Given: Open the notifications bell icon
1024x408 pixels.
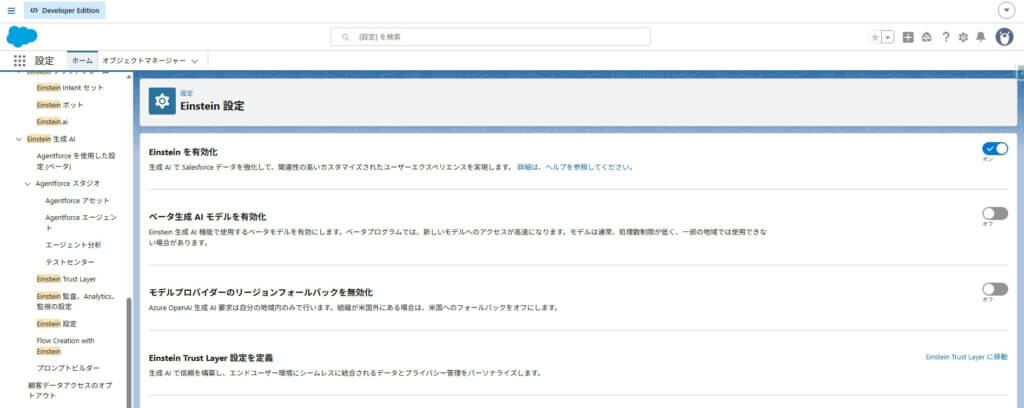Looking at the screenshot, I should 980,38.
